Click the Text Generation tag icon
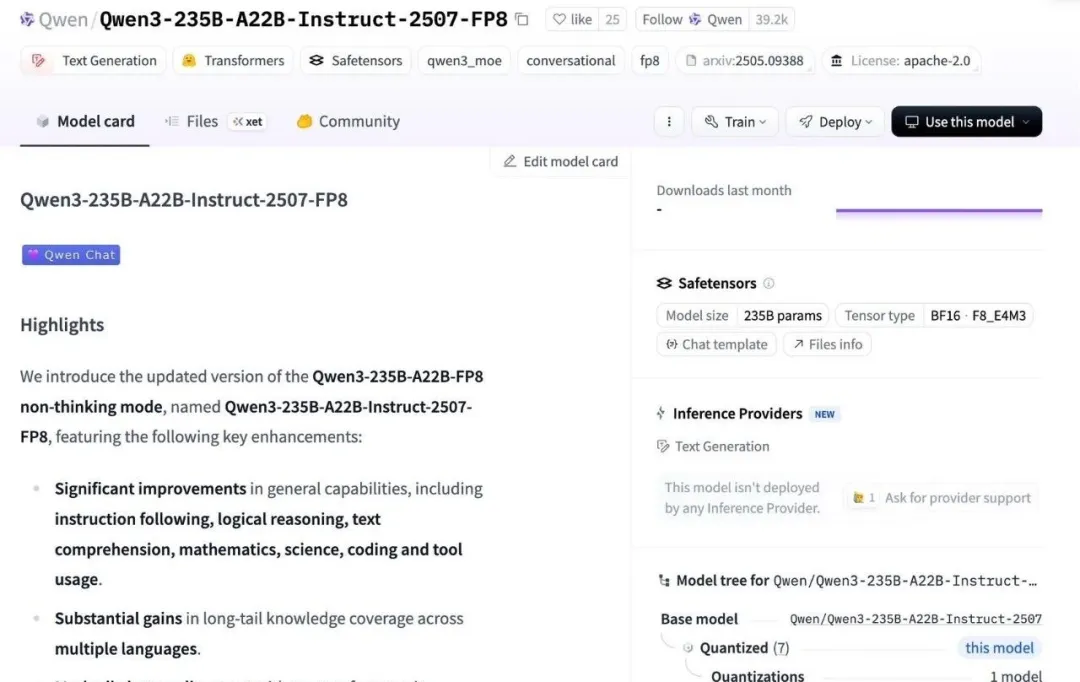Viewport: 1080px width, 682px height. point(39,61)
